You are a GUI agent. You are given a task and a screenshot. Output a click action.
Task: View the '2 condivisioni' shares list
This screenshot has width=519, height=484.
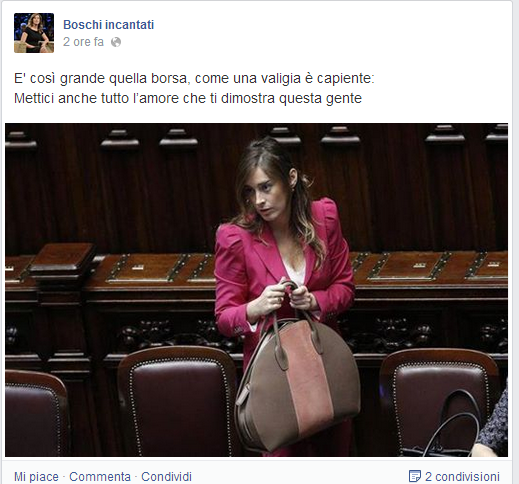click(x=462, y=476)
